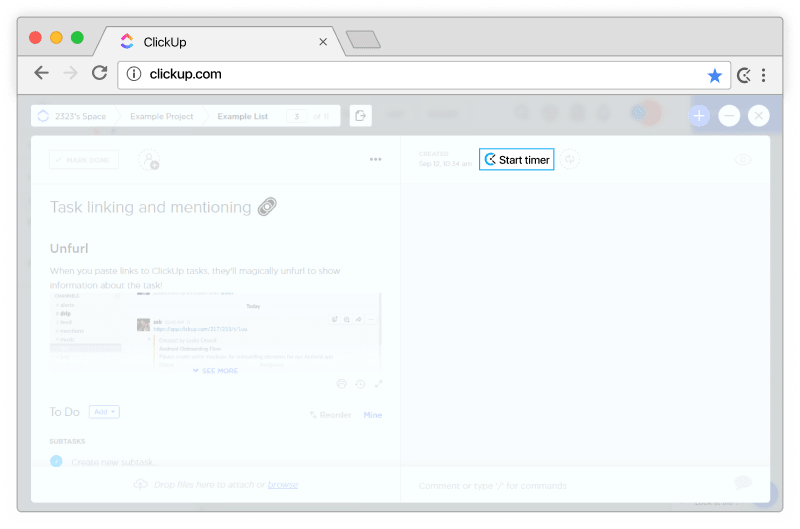Click the browse link for attachments

pyautogui.click(x=283, y=485)
